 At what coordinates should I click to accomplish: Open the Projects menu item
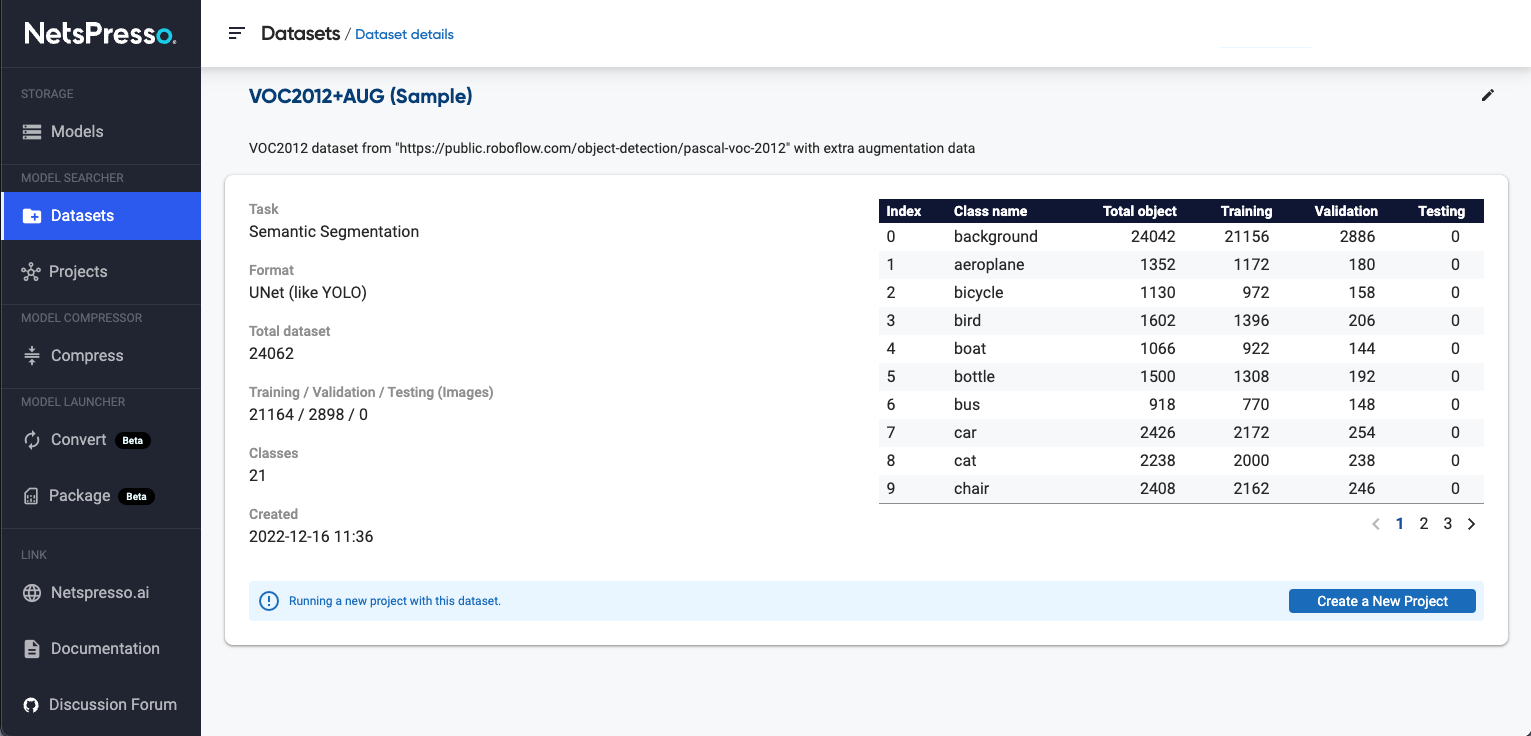[x=101, y=272]
